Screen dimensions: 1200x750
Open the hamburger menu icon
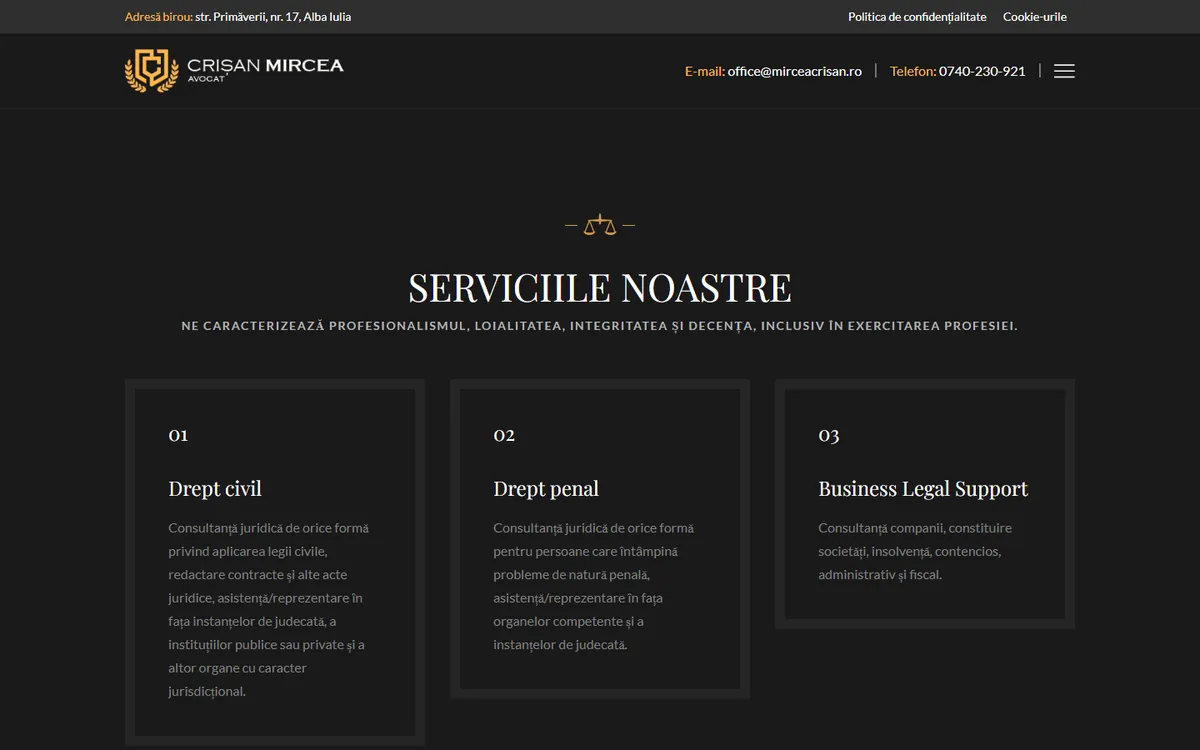[x=1064, y=71]
